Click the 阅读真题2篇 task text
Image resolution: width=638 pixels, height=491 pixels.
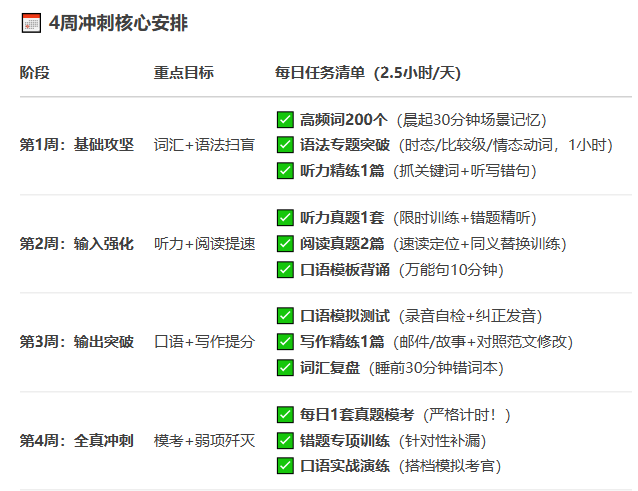click(342, 244)
